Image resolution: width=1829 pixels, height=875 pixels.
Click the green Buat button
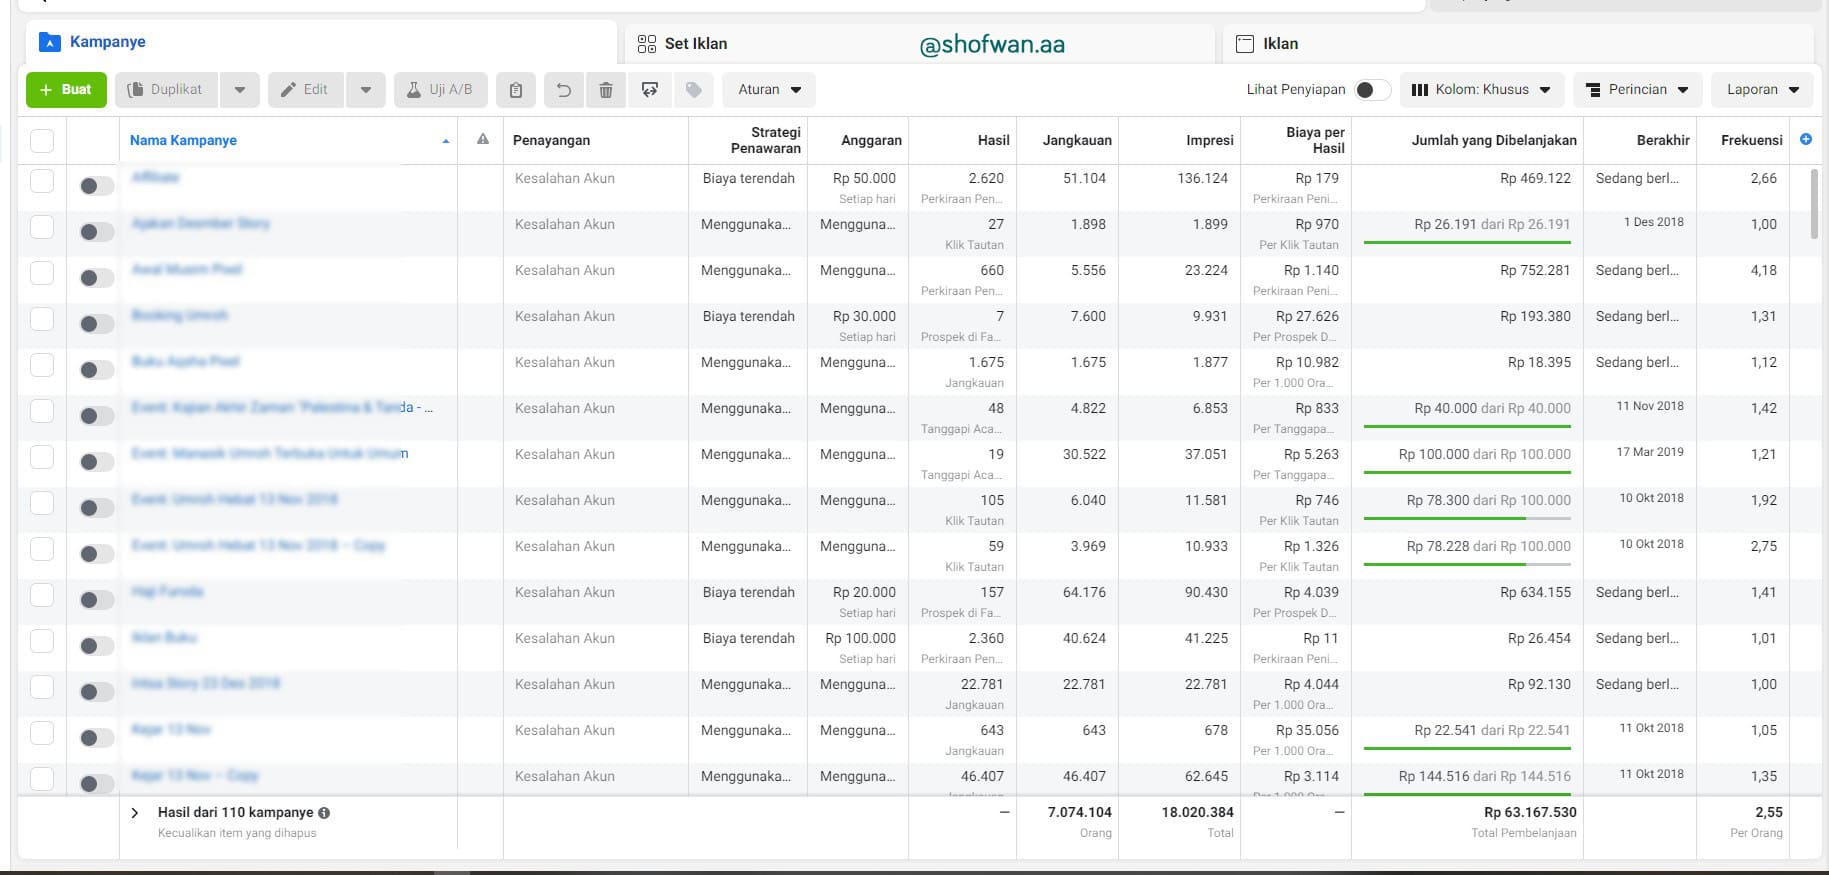tap(66, 90)
